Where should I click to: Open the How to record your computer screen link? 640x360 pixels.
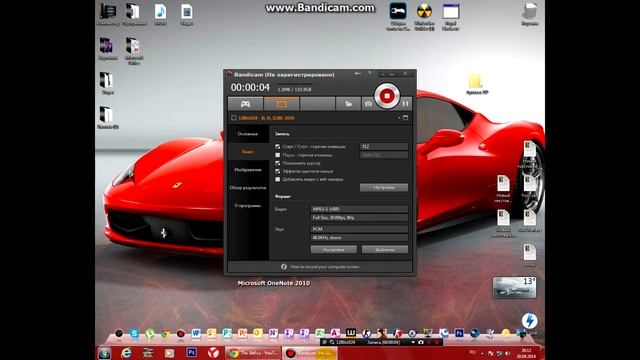pyautogui.click(x=324, y=267)
